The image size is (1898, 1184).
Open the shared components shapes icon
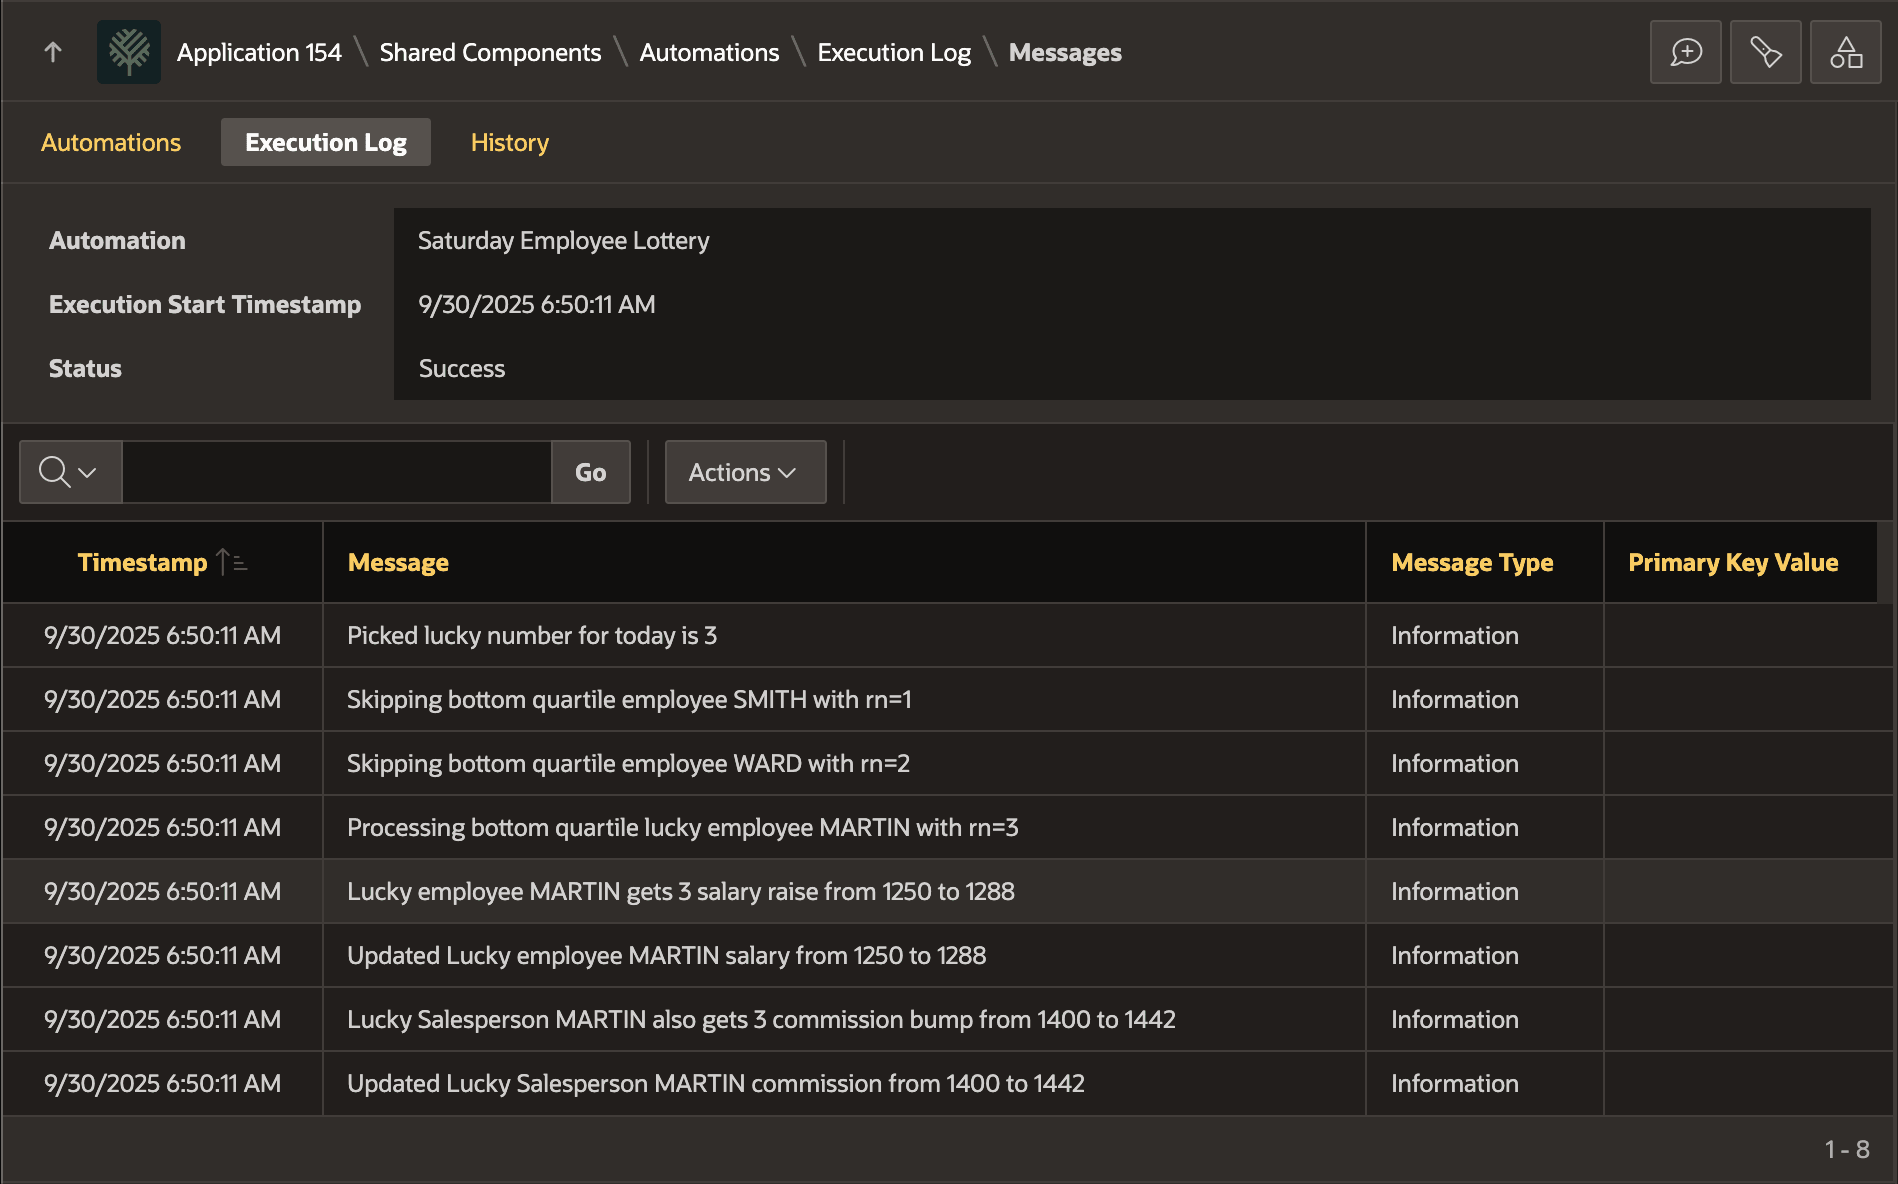click(x=1846, y=52)
